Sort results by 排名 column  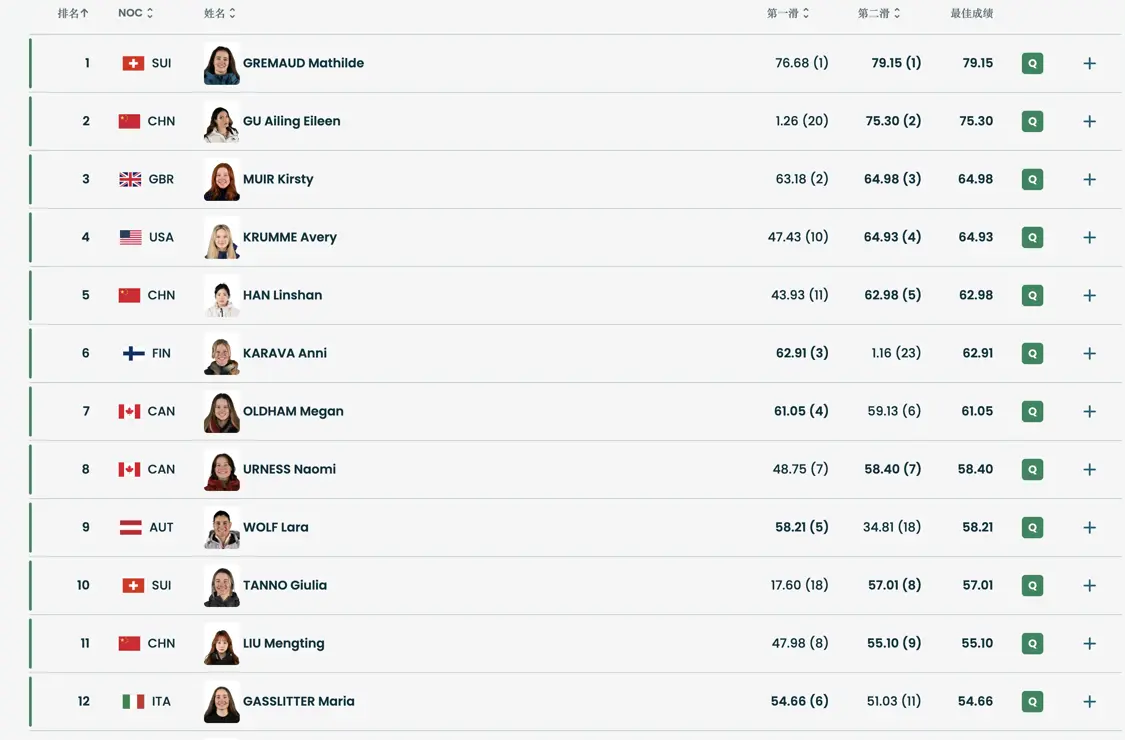pyautogui.click(x=73, y=13)
